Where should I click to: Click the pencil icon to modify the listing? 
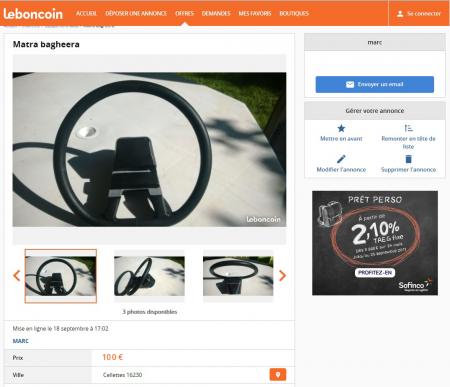[x=341, y=159]
